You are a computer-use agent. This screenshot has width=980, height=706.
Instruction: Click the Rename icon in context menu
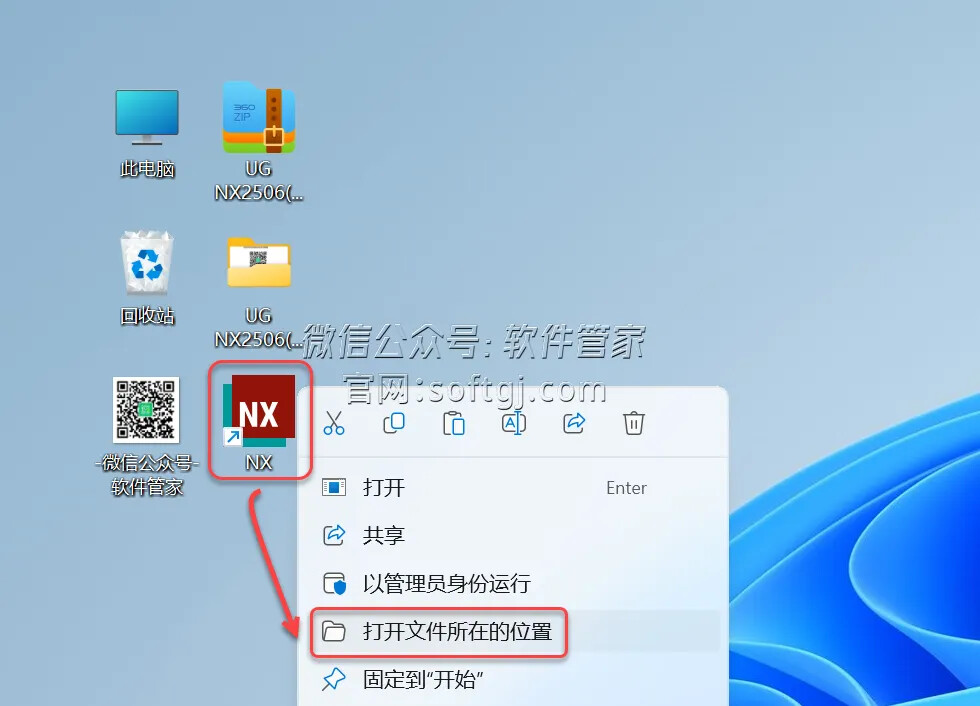[514, 423]
